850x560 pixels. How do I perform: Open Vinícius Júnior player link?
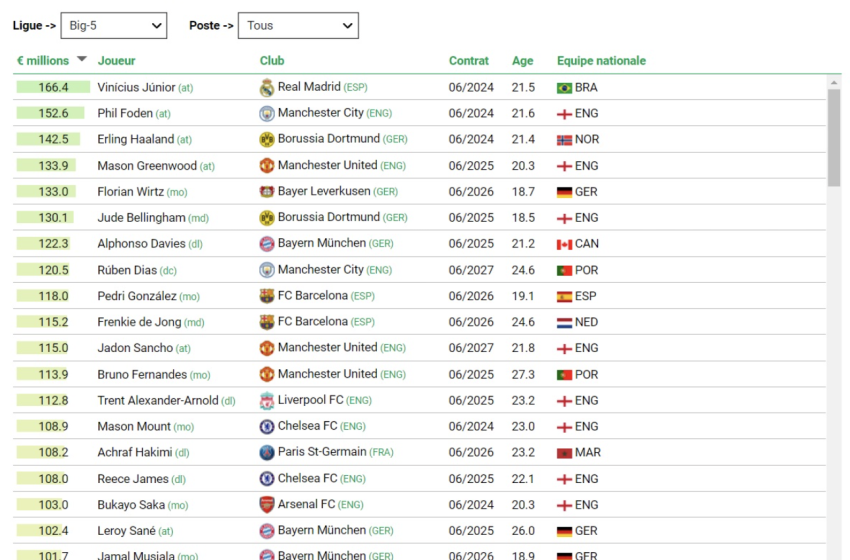(x=137, y=87)
